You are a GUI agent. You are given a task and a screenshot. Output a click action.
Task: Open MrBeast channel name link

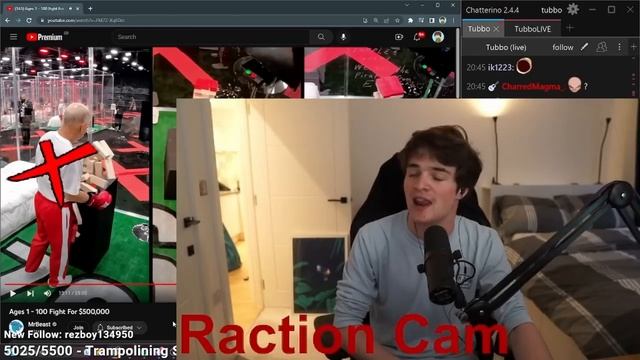40,324
